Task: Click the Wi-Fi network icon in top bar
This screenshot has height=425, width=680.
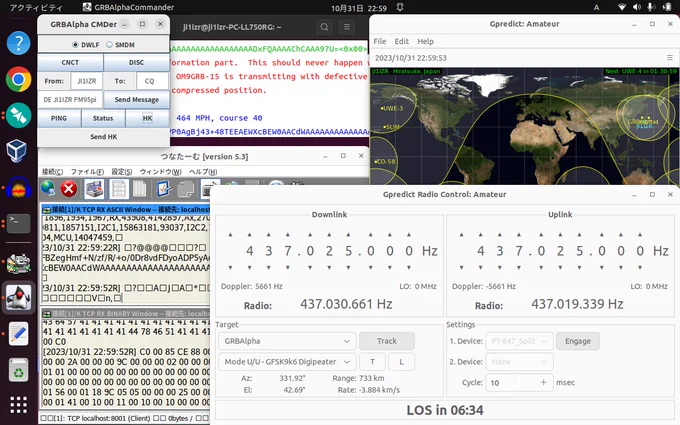Action: pos(622,7)
